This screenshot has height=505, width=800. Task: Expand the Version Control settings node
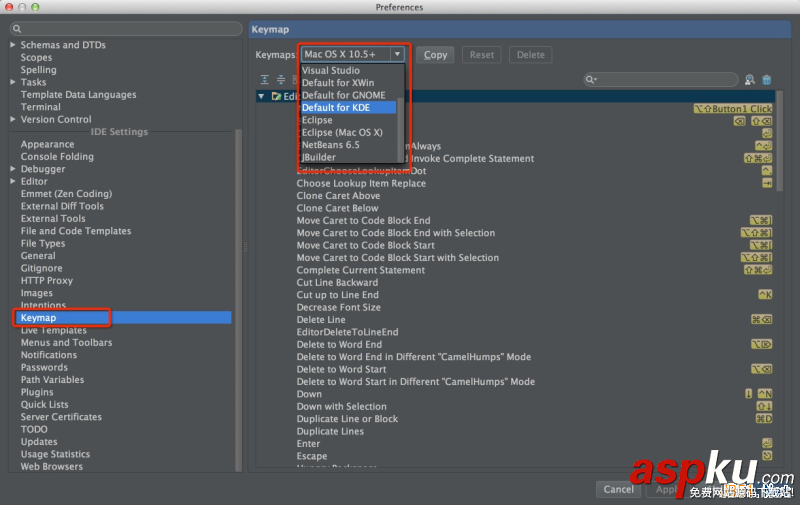(13, 119)
